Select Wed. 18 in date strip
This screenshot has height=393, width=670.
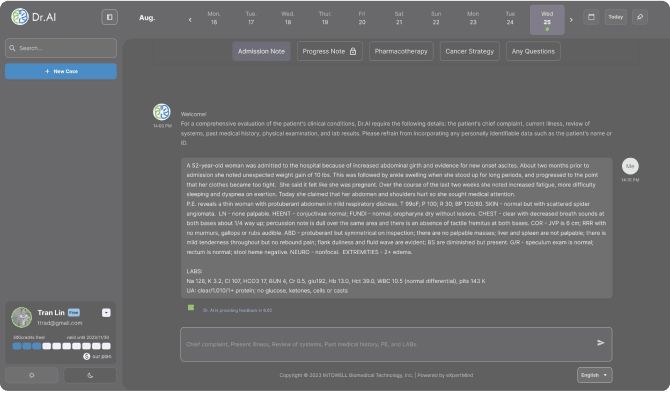[288, 18]
